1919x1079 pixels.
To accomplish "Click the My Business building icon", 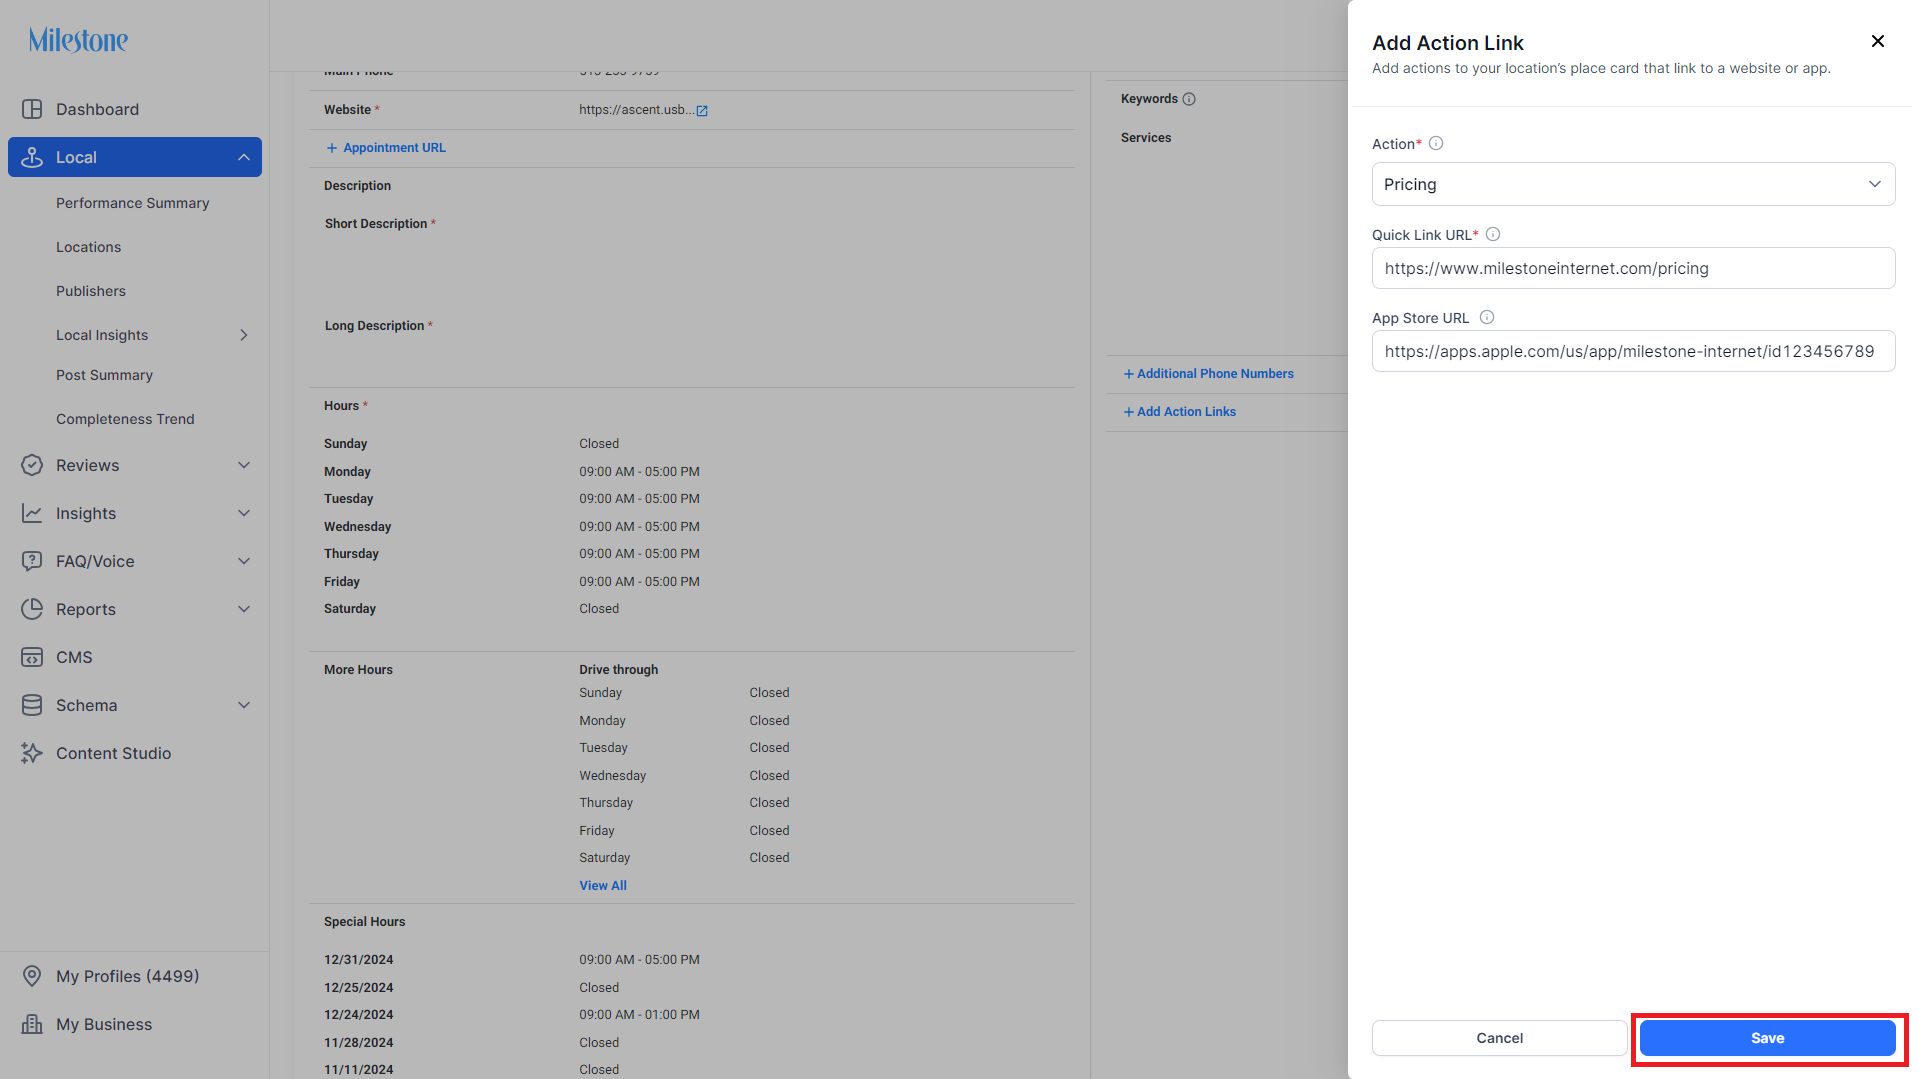I will [32, 1024].
